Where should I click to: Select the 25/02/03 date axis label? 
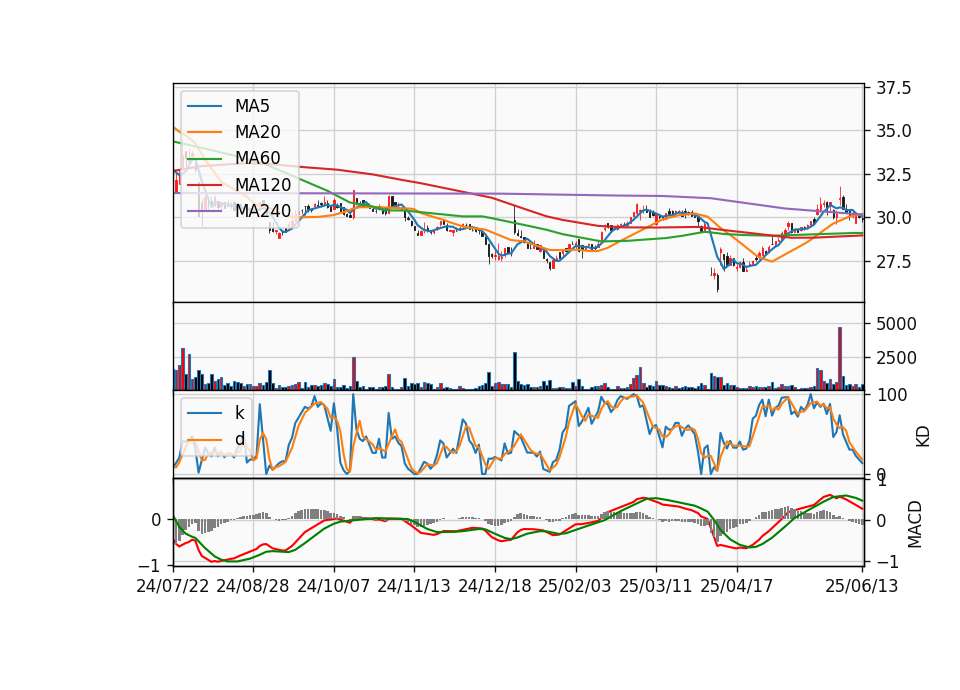[x=575, y=586]
